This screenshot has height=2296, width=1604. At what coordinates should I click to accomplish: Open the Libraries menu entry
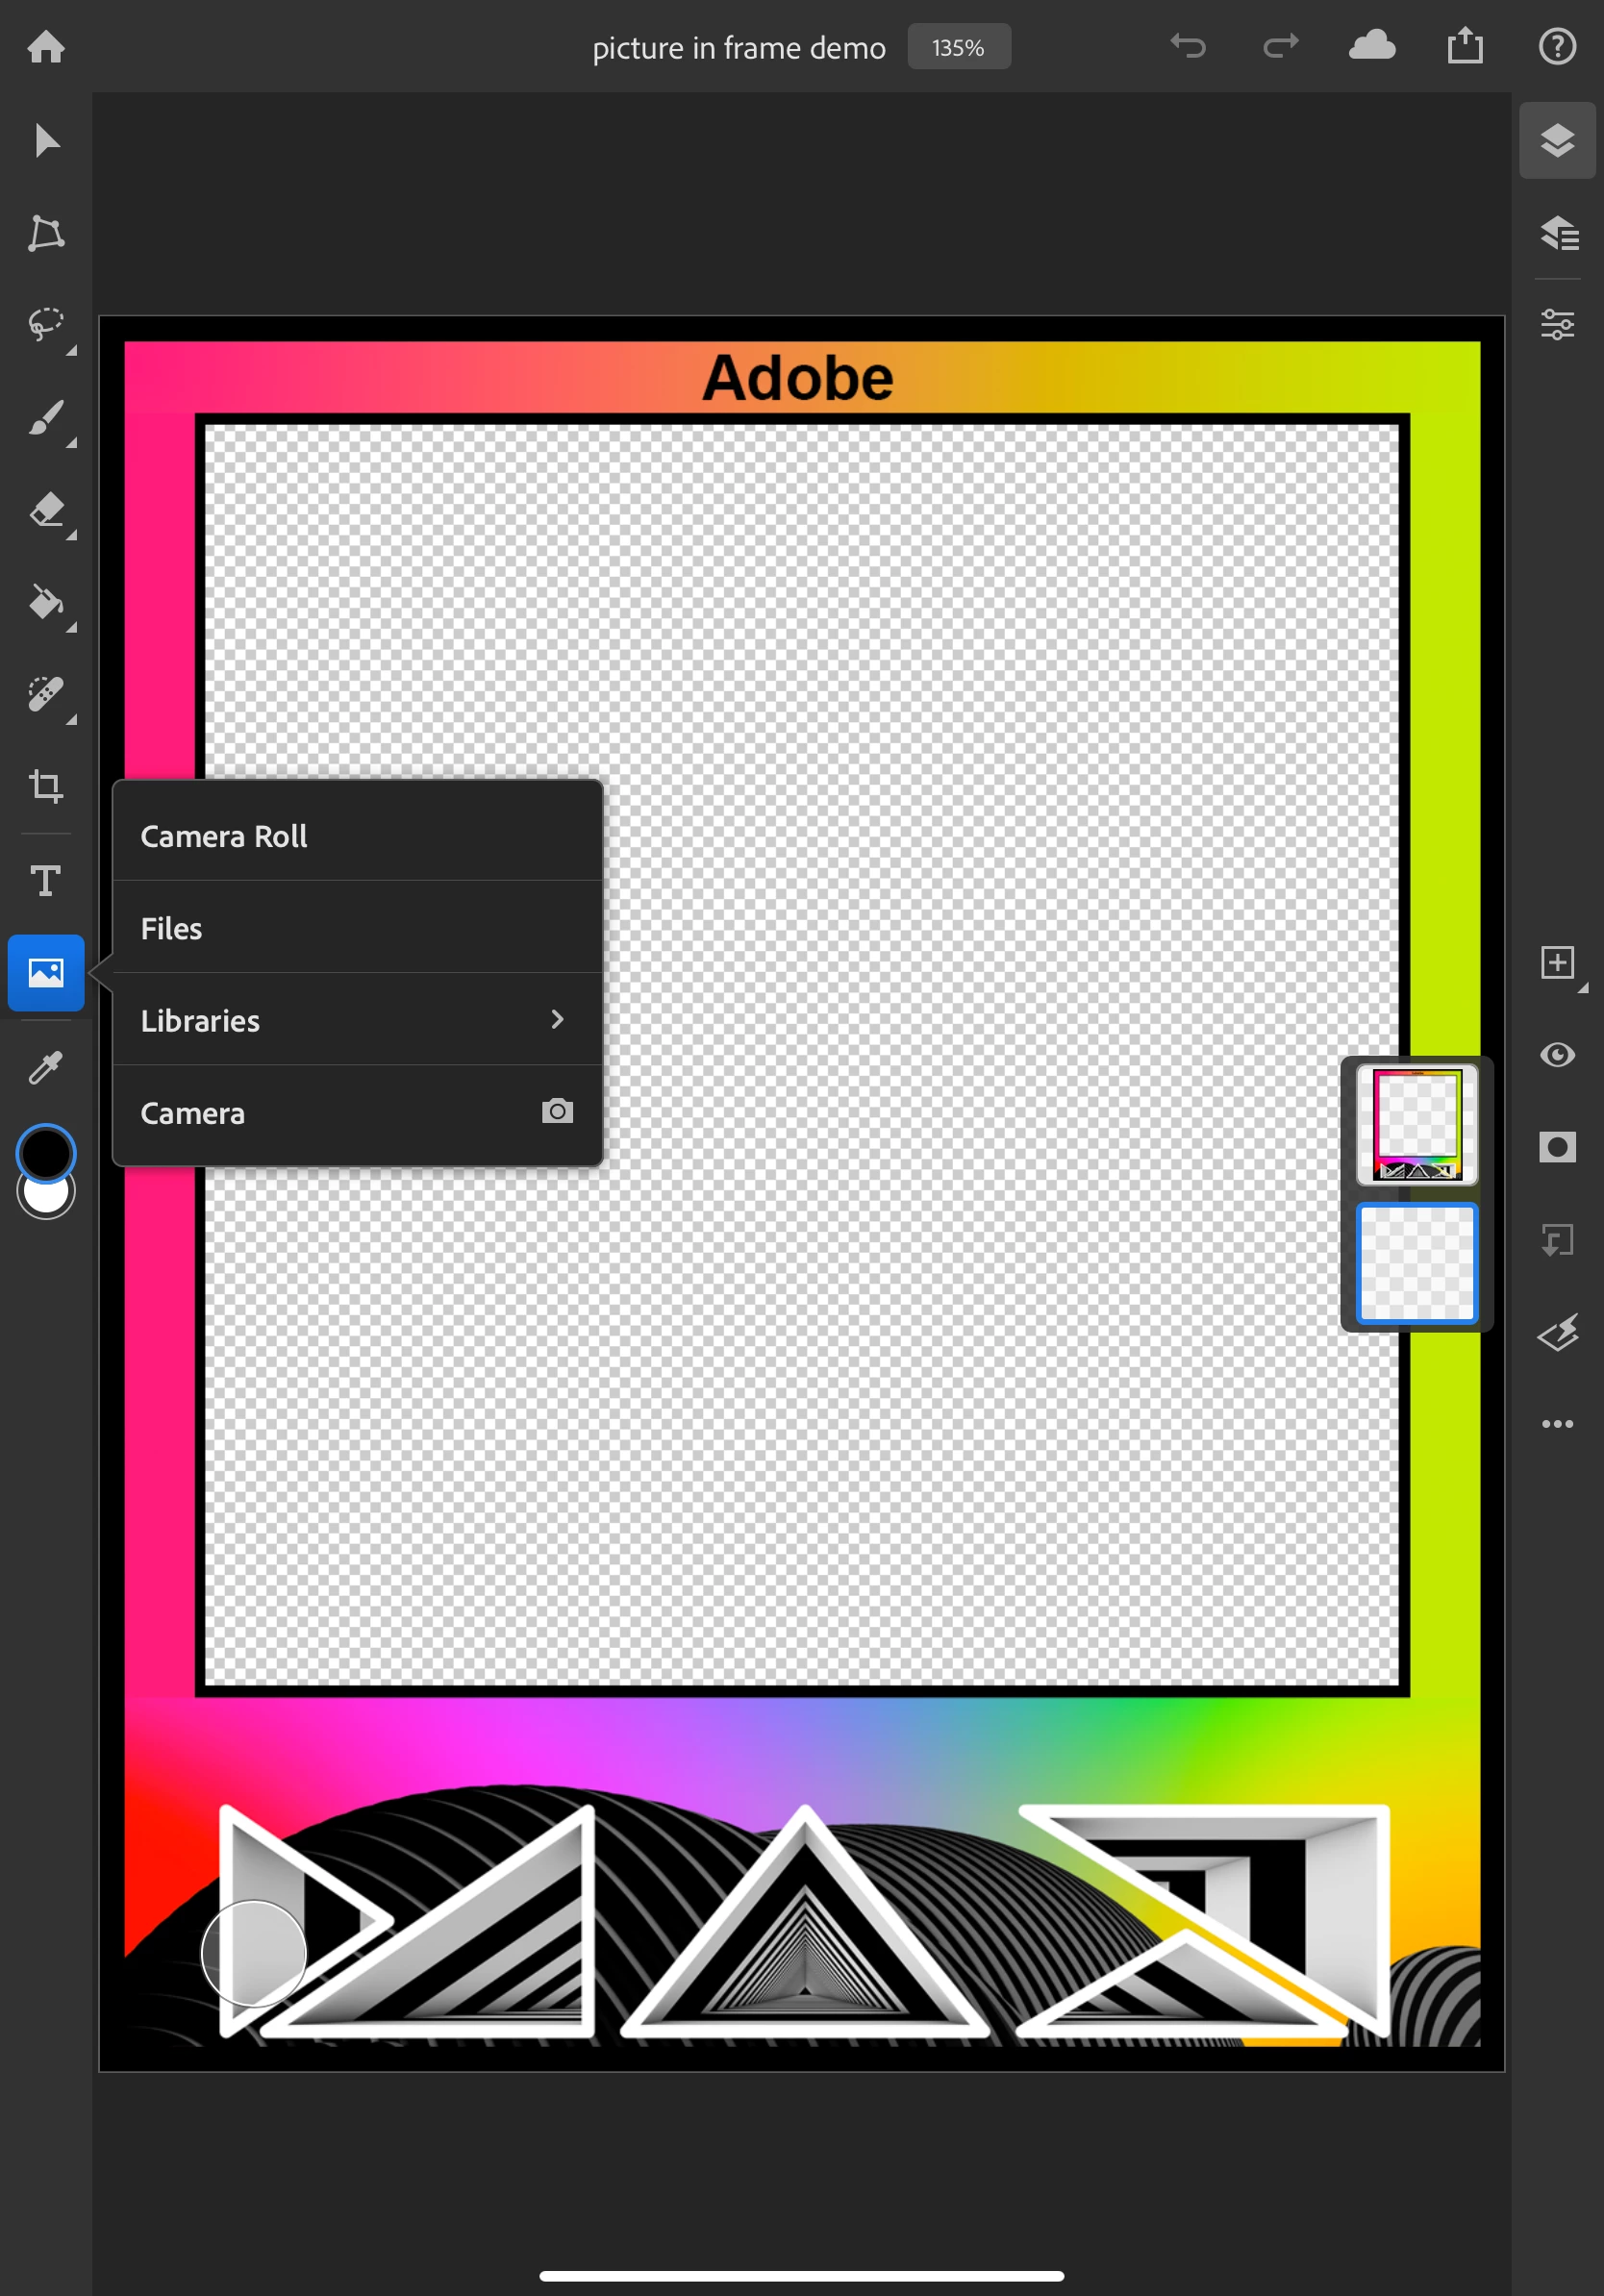click(x=358, y=1020)
